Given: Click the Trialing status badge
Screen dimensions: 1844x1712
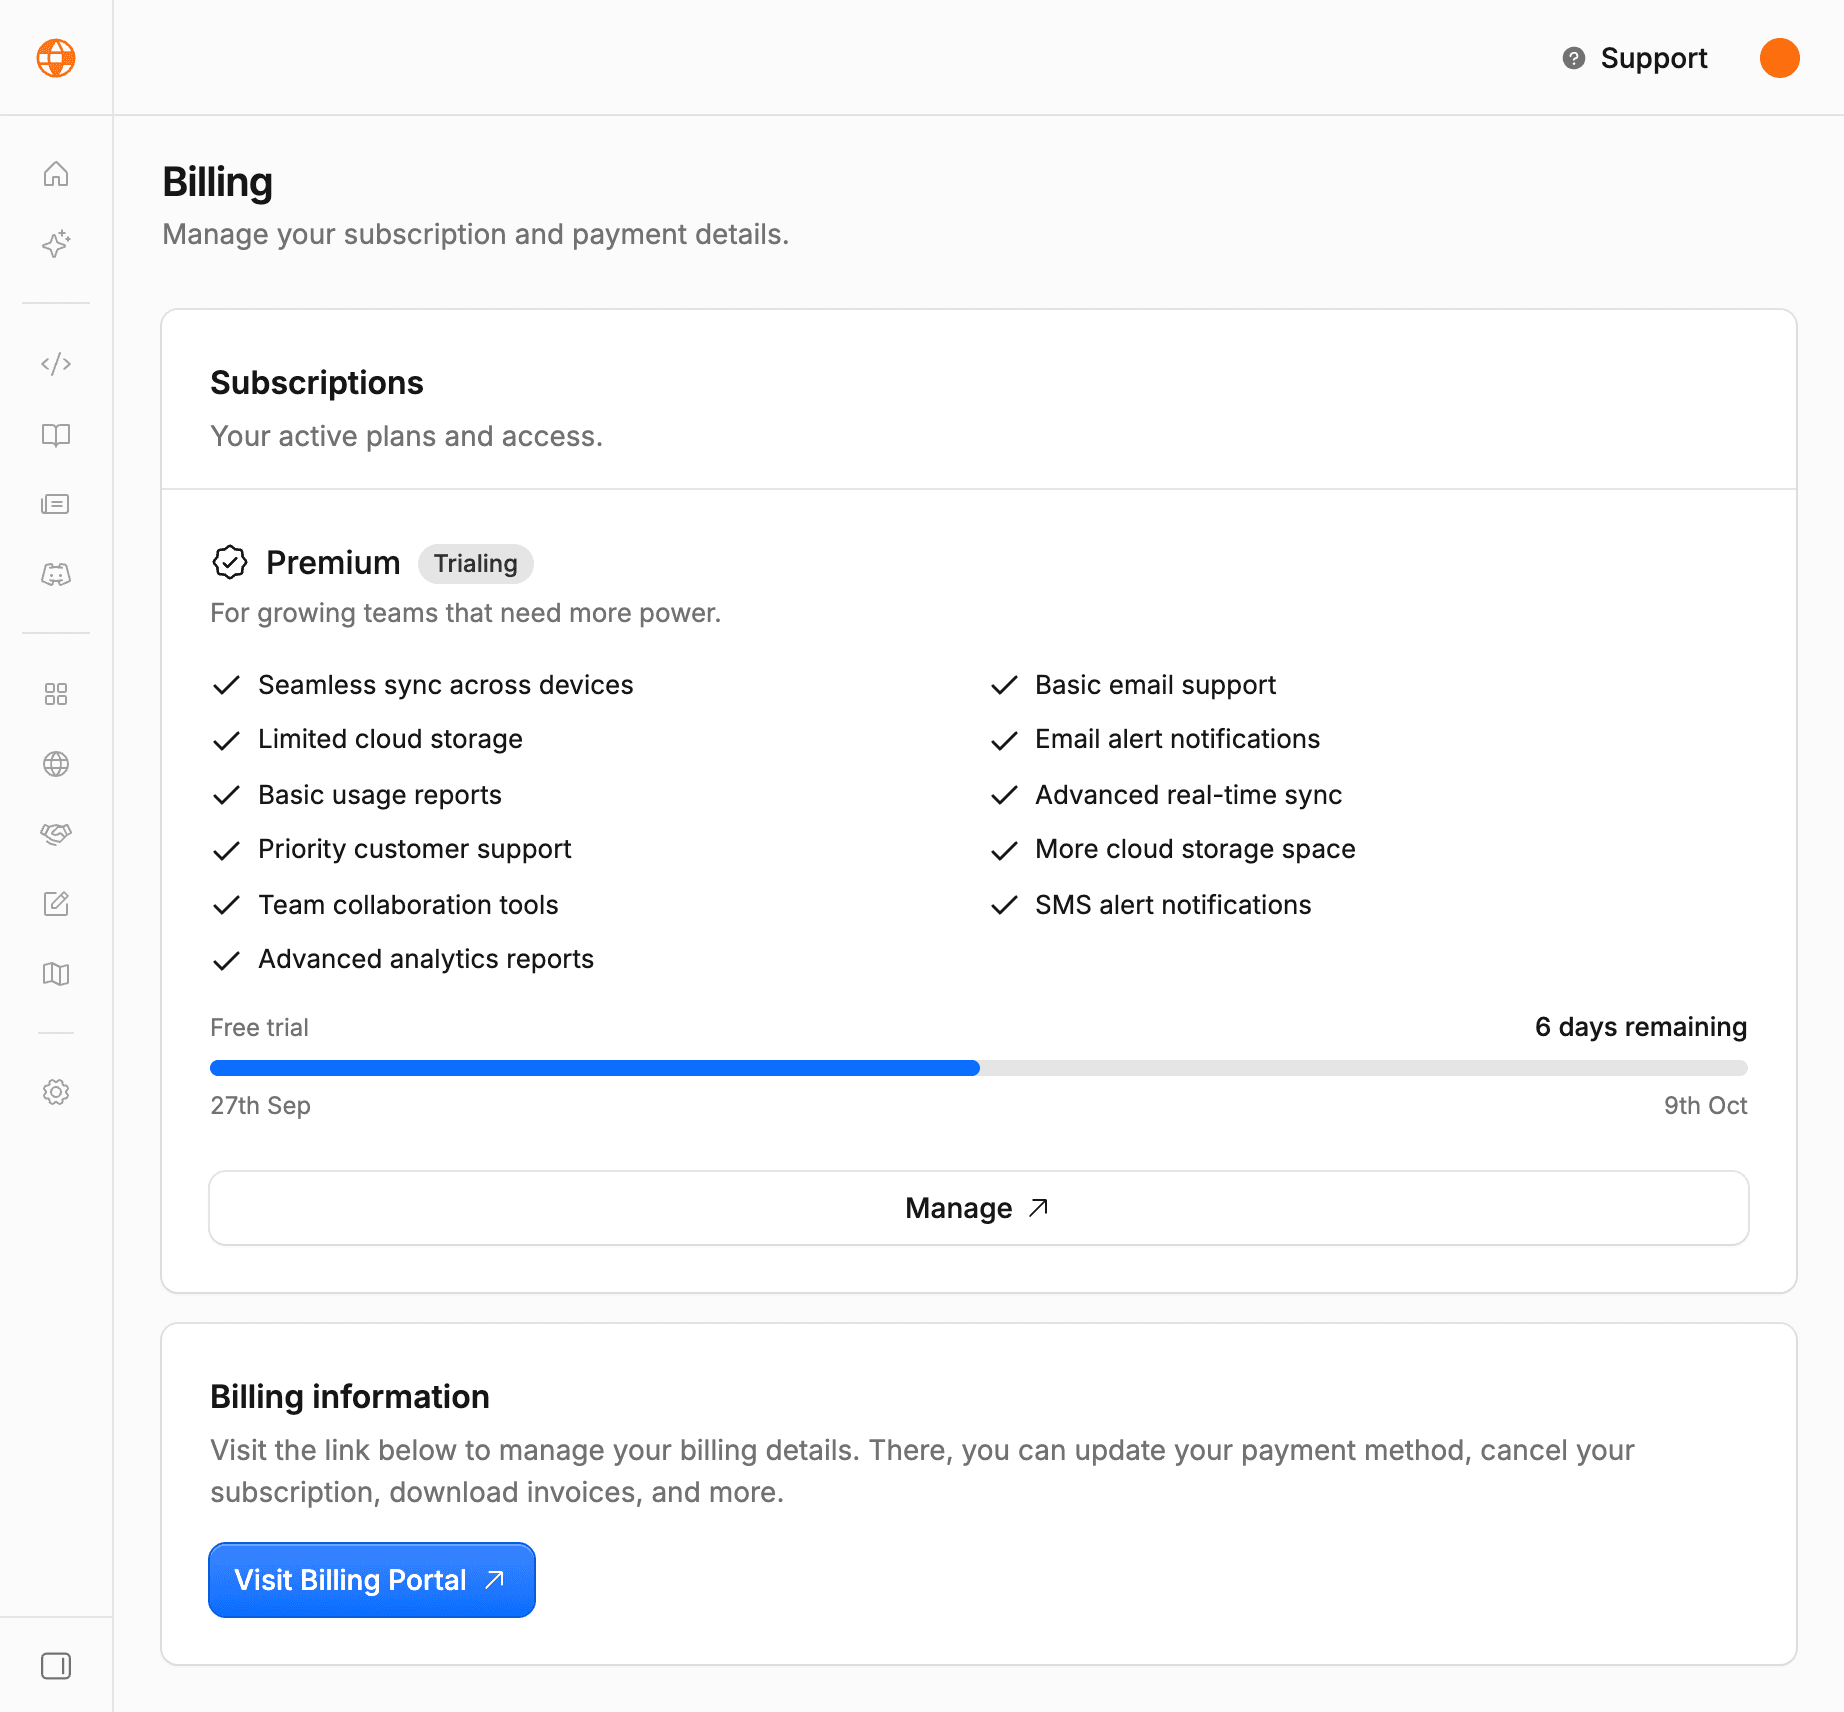Looking at the screenshot, I should pos(476,564).
